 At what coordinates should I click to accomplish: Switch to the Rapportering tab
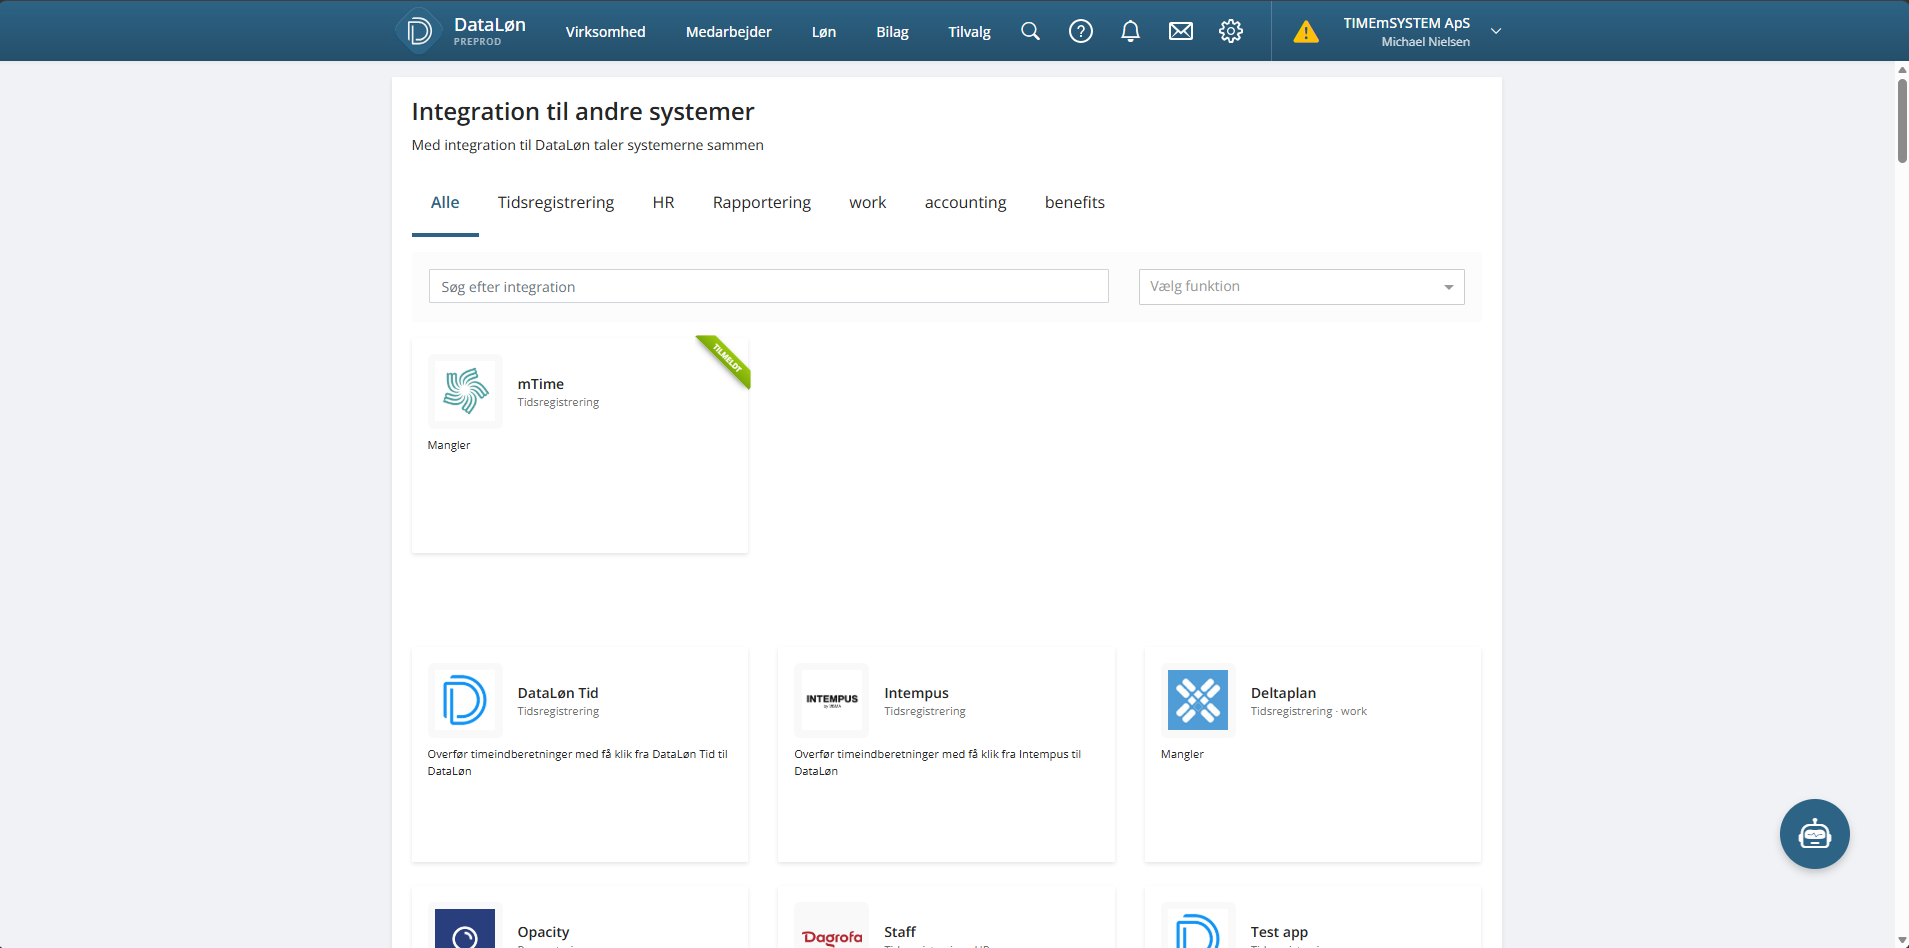pyautogui.click(x=762, y=203)
